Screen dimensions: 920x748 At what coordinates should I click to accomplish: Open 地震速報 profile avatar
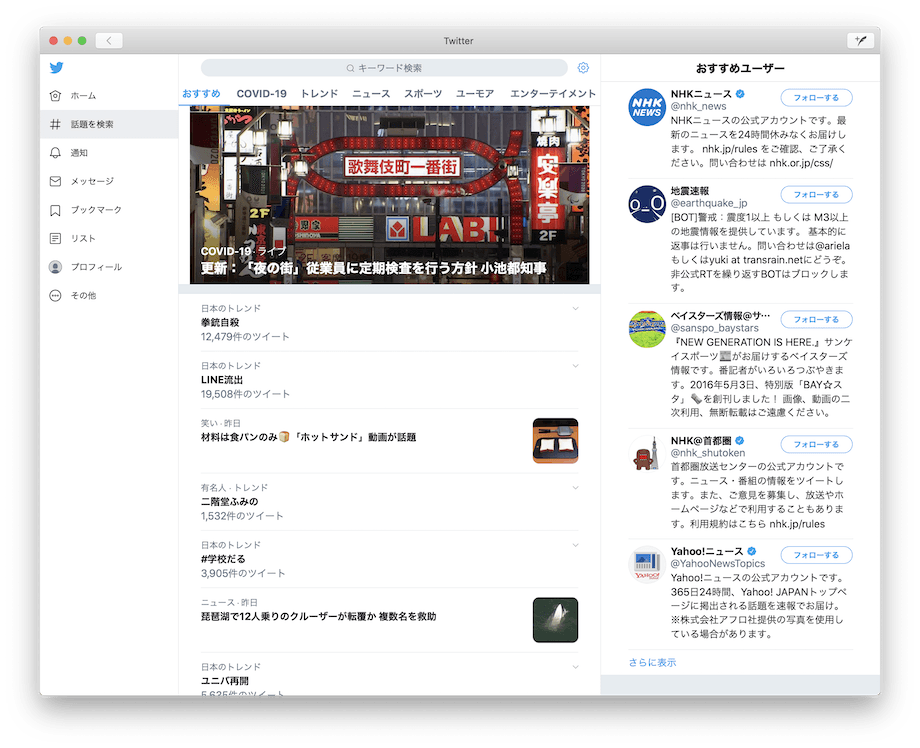[x=647, y=204]
